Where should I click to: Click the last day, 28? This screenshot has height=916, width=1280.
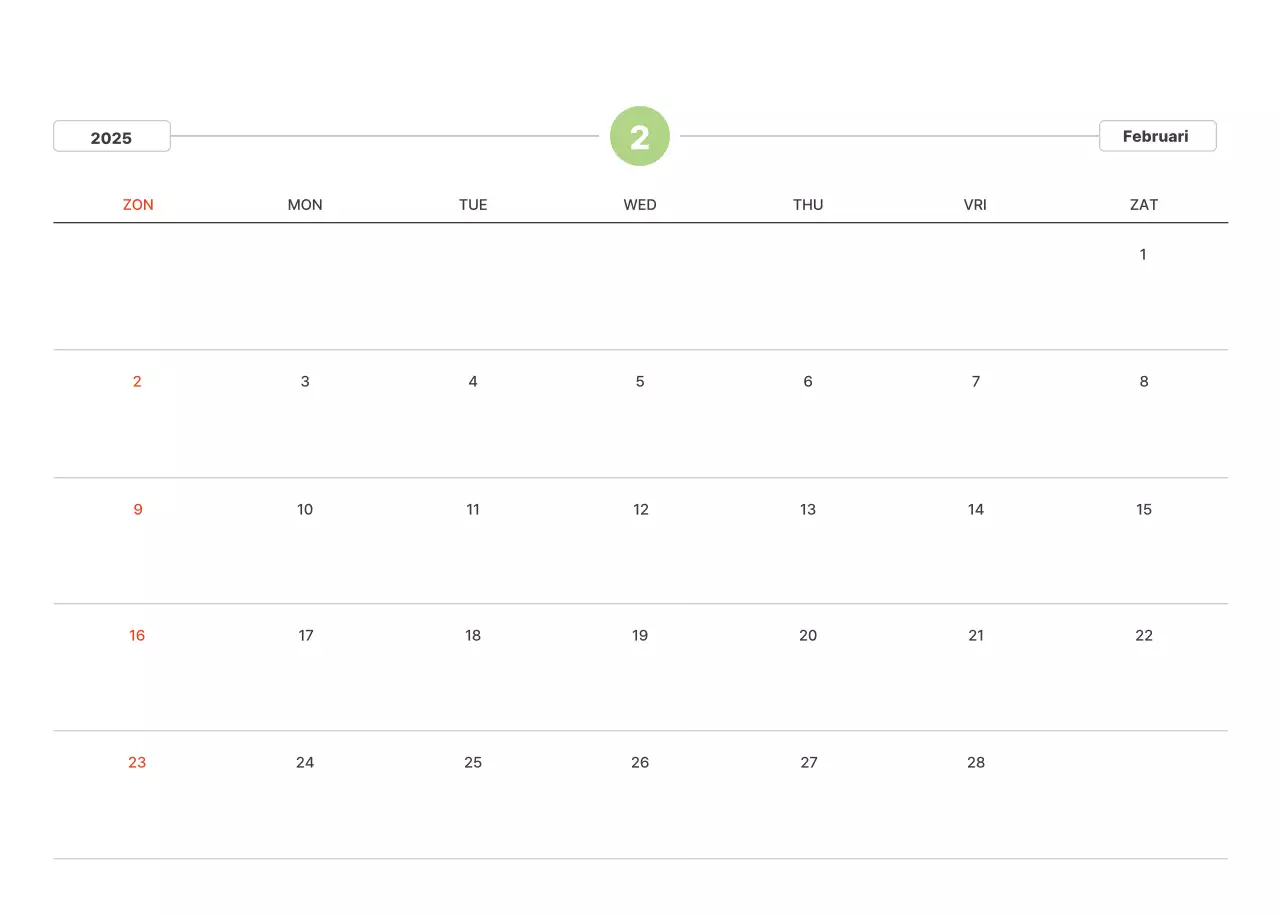[x=976, y=762]
